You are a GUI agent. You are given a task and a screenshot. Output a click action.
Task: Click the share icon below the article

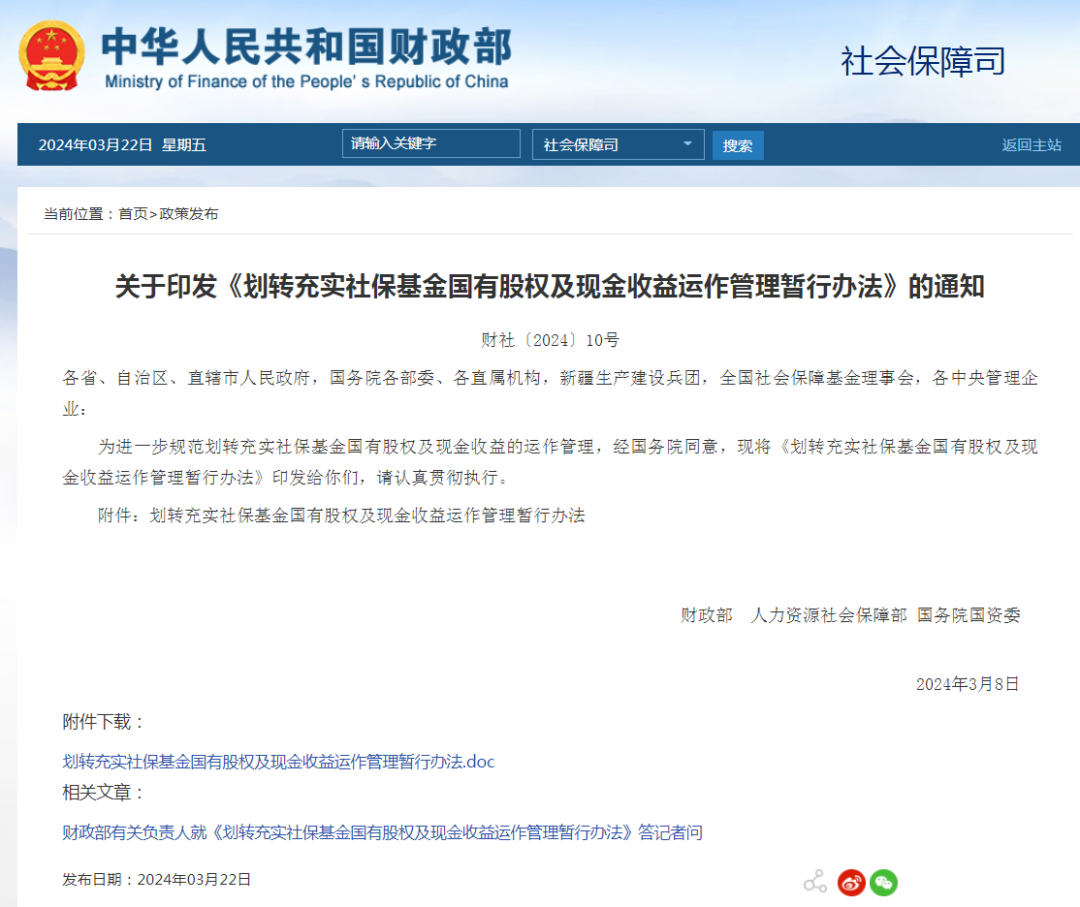[x=815, y=882]
